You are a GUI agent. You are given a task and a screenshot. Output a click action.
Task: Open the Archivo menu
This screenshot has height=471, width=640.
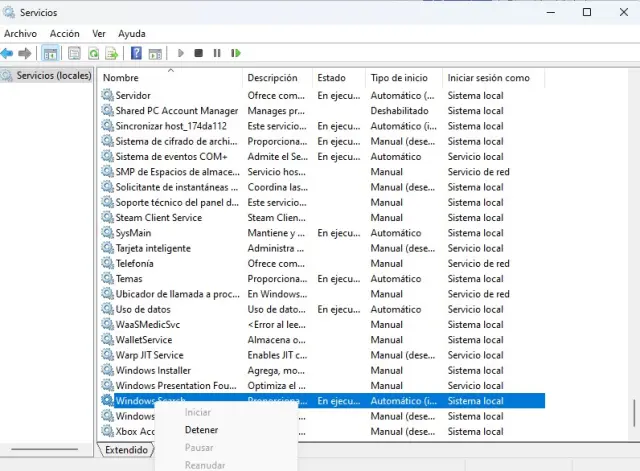[20, 33]
